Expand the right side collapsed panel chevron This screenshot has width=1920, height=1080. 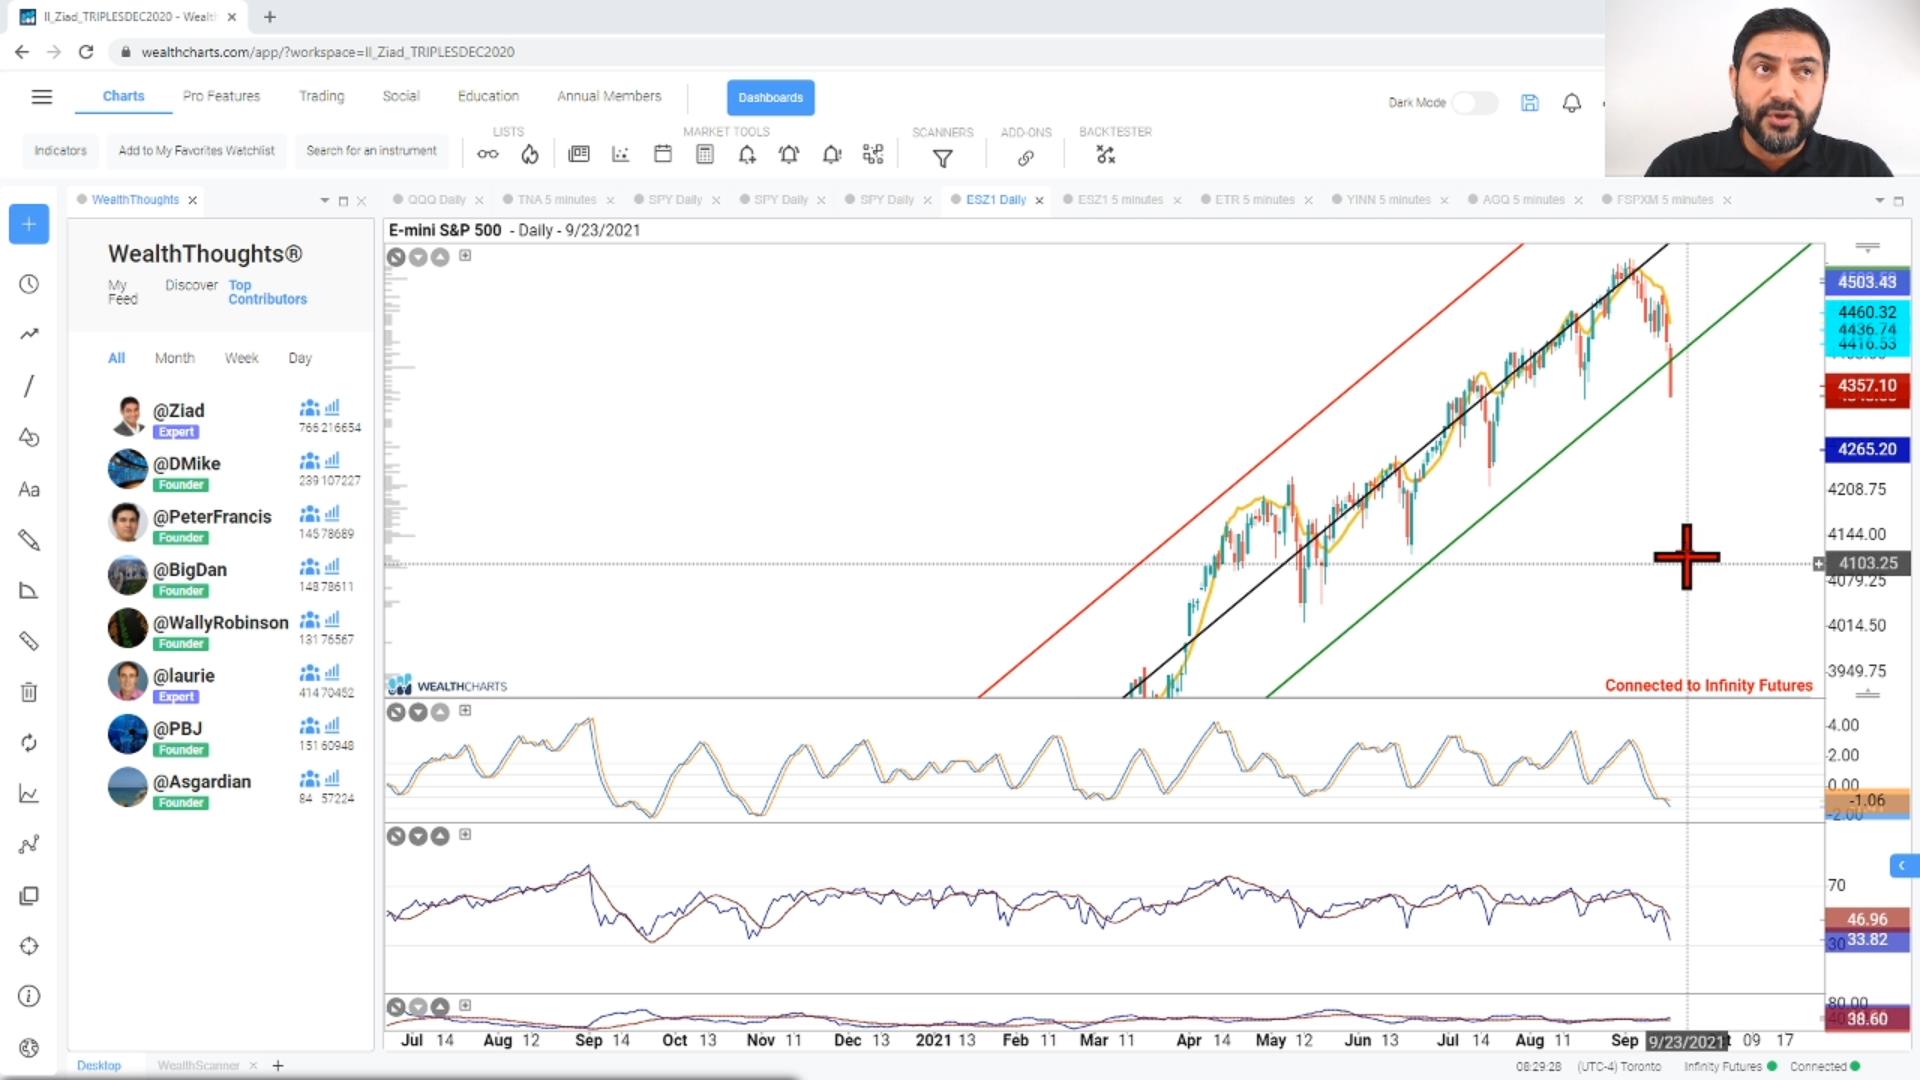(x=1903, y=865)
